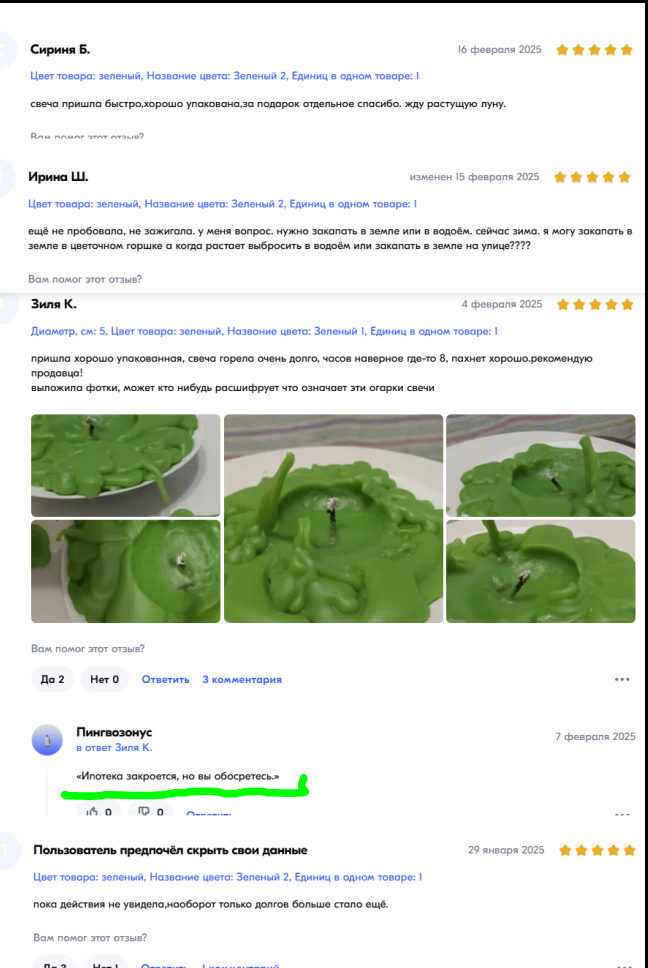Viewport: 648px width, 968px height.
Task: Open bottom-right green candle photo
Action: pyautogui.click(x=541, y=571)
